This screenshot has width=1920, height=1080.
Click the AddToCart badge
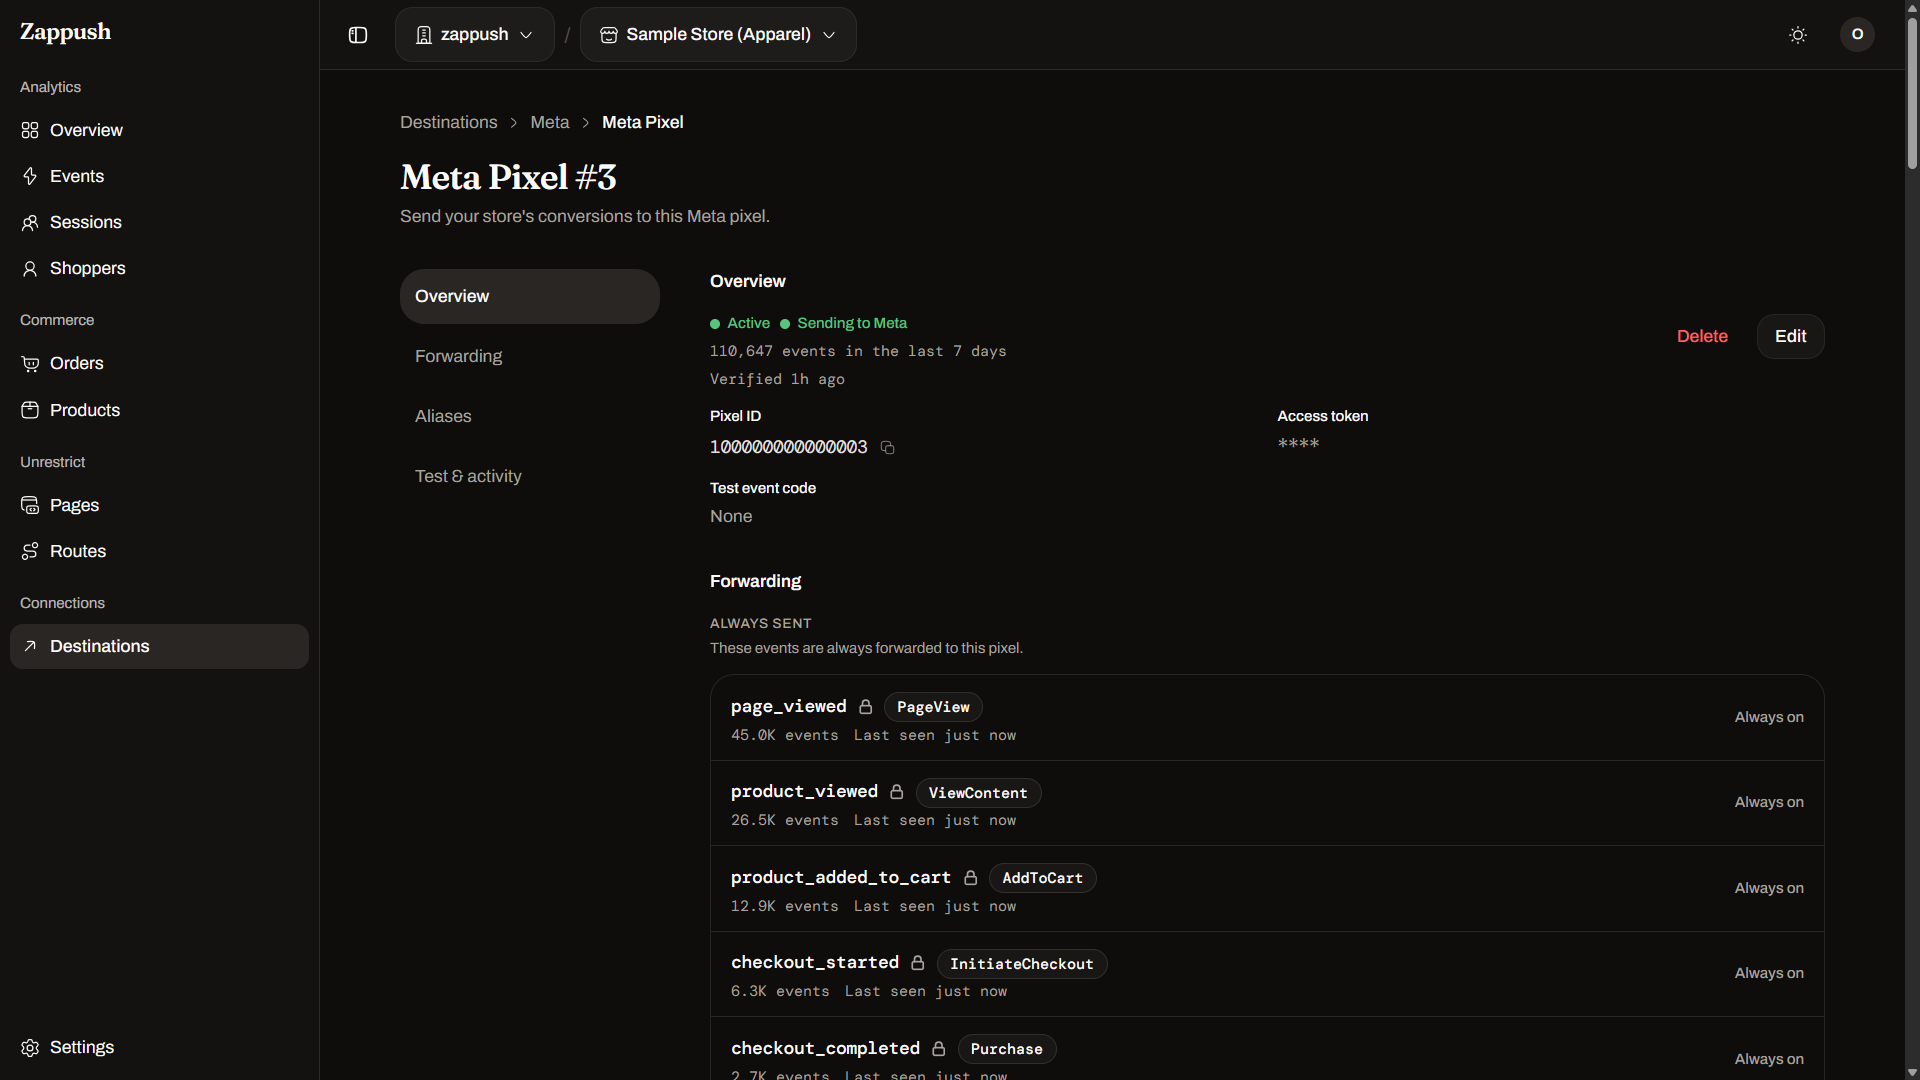[1042, 878]
